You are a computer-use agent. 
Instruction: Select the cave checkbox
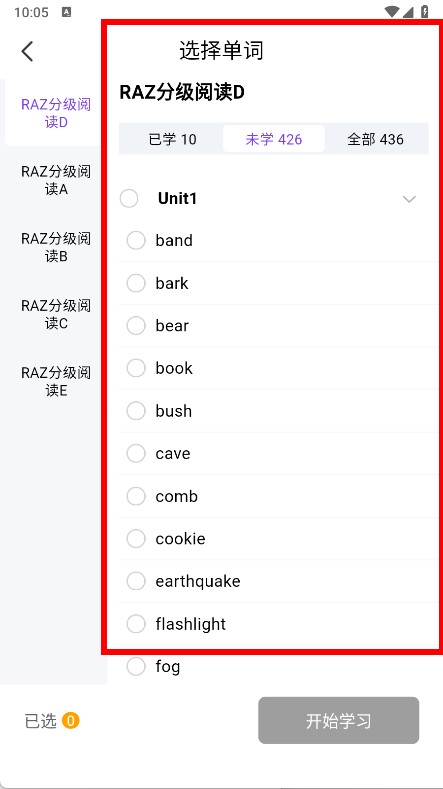pyautogui.click(x=136, y=453)
